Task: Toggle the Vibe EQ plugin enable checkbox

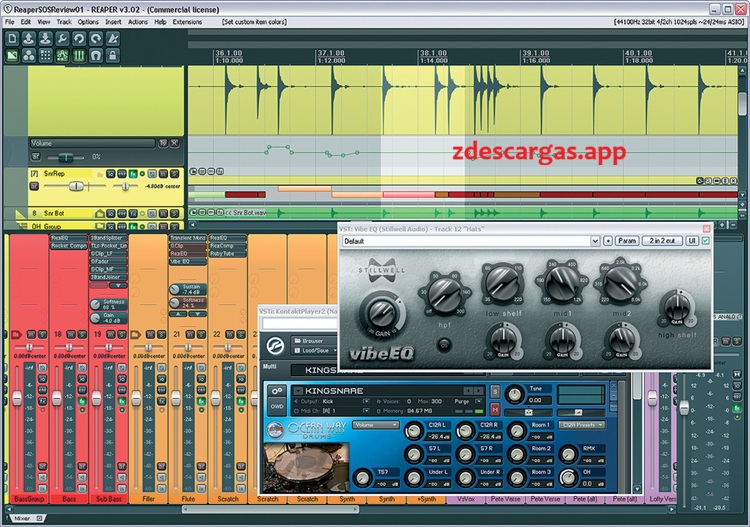Action: [706, 241]
